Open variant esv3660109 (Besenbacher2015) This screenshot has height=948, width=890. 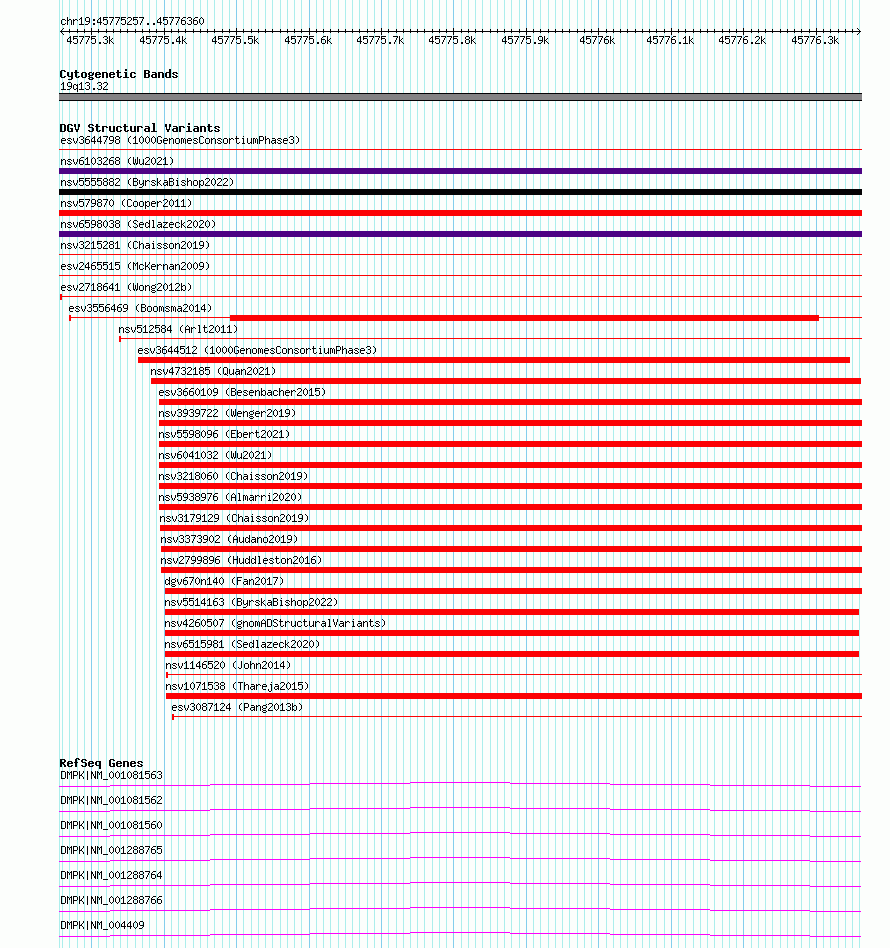coord(242,392)
